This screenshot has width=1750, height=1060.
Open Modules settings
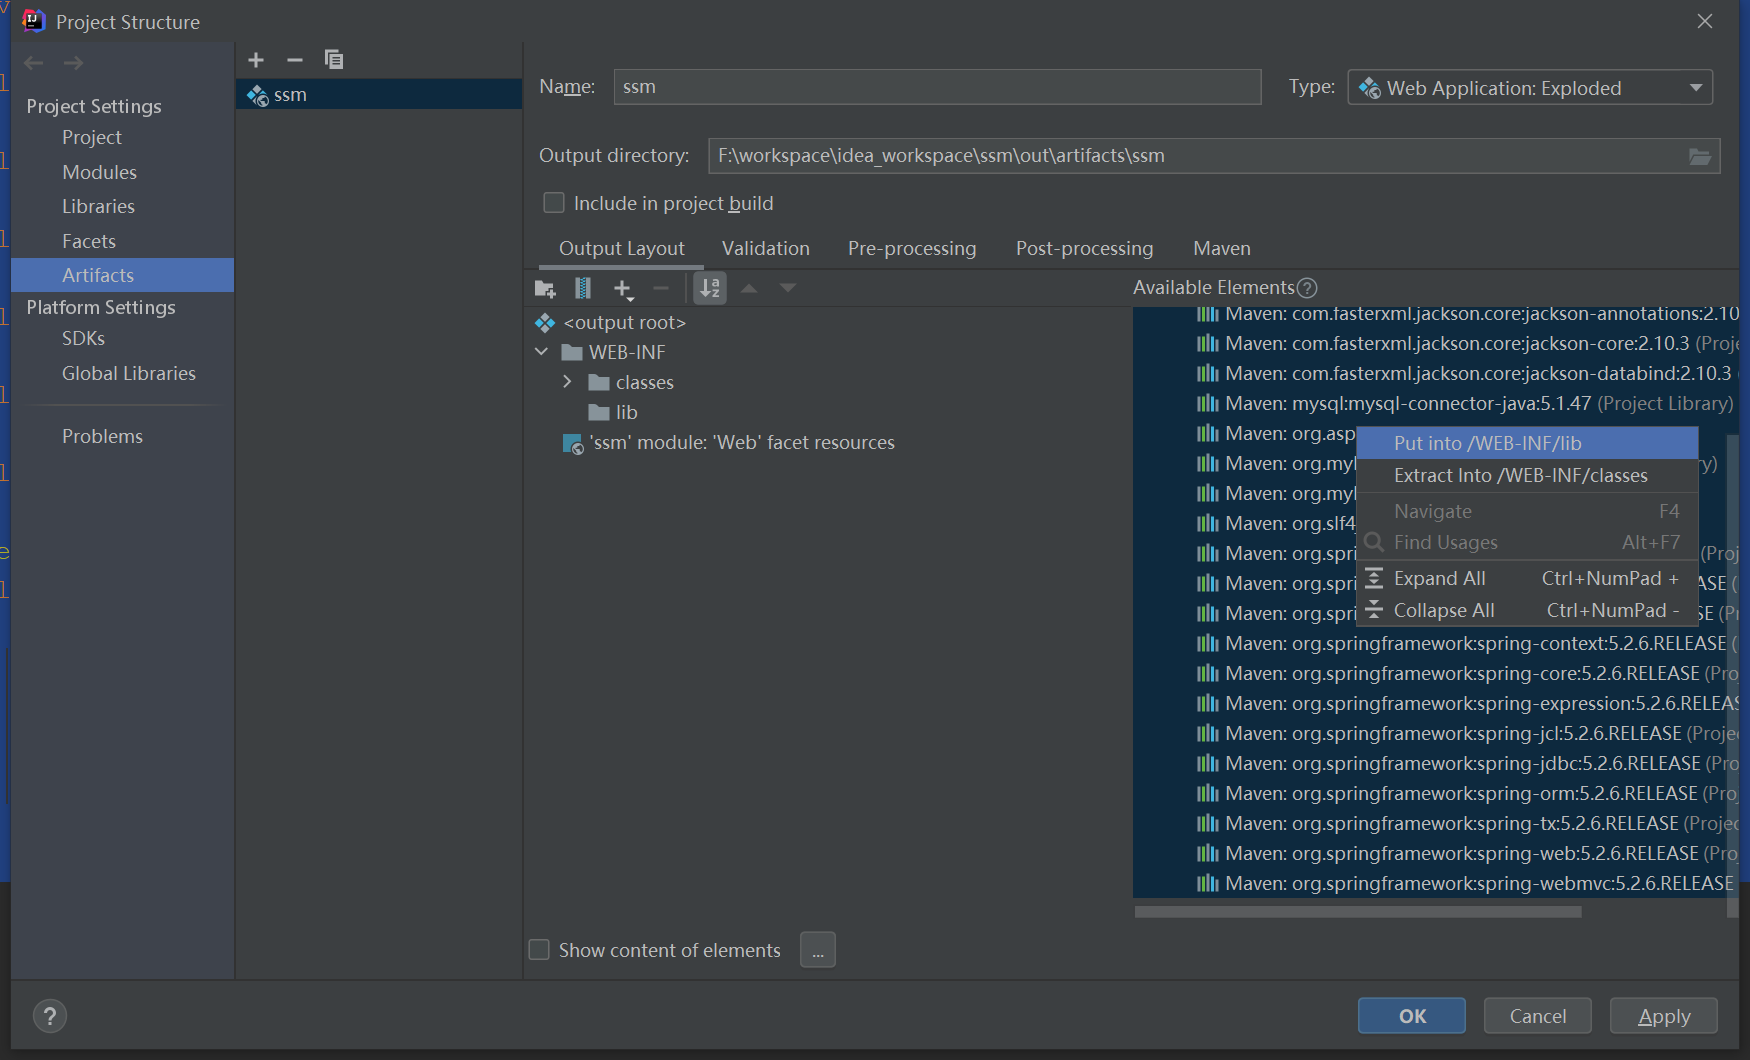coord(99,172)
